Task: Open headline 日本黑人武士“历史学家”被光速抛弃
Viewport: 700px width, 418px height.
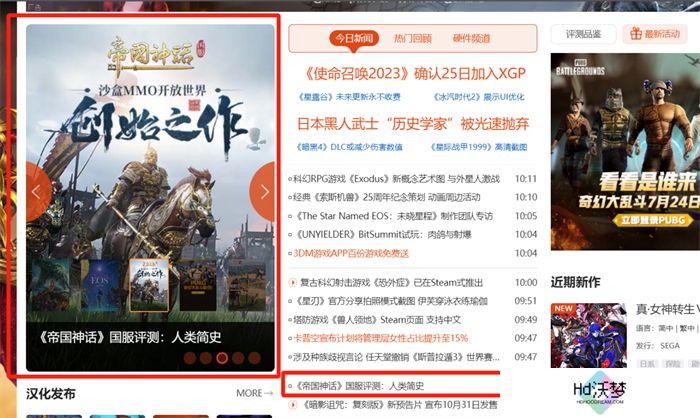Action: [x=413, y=124]
